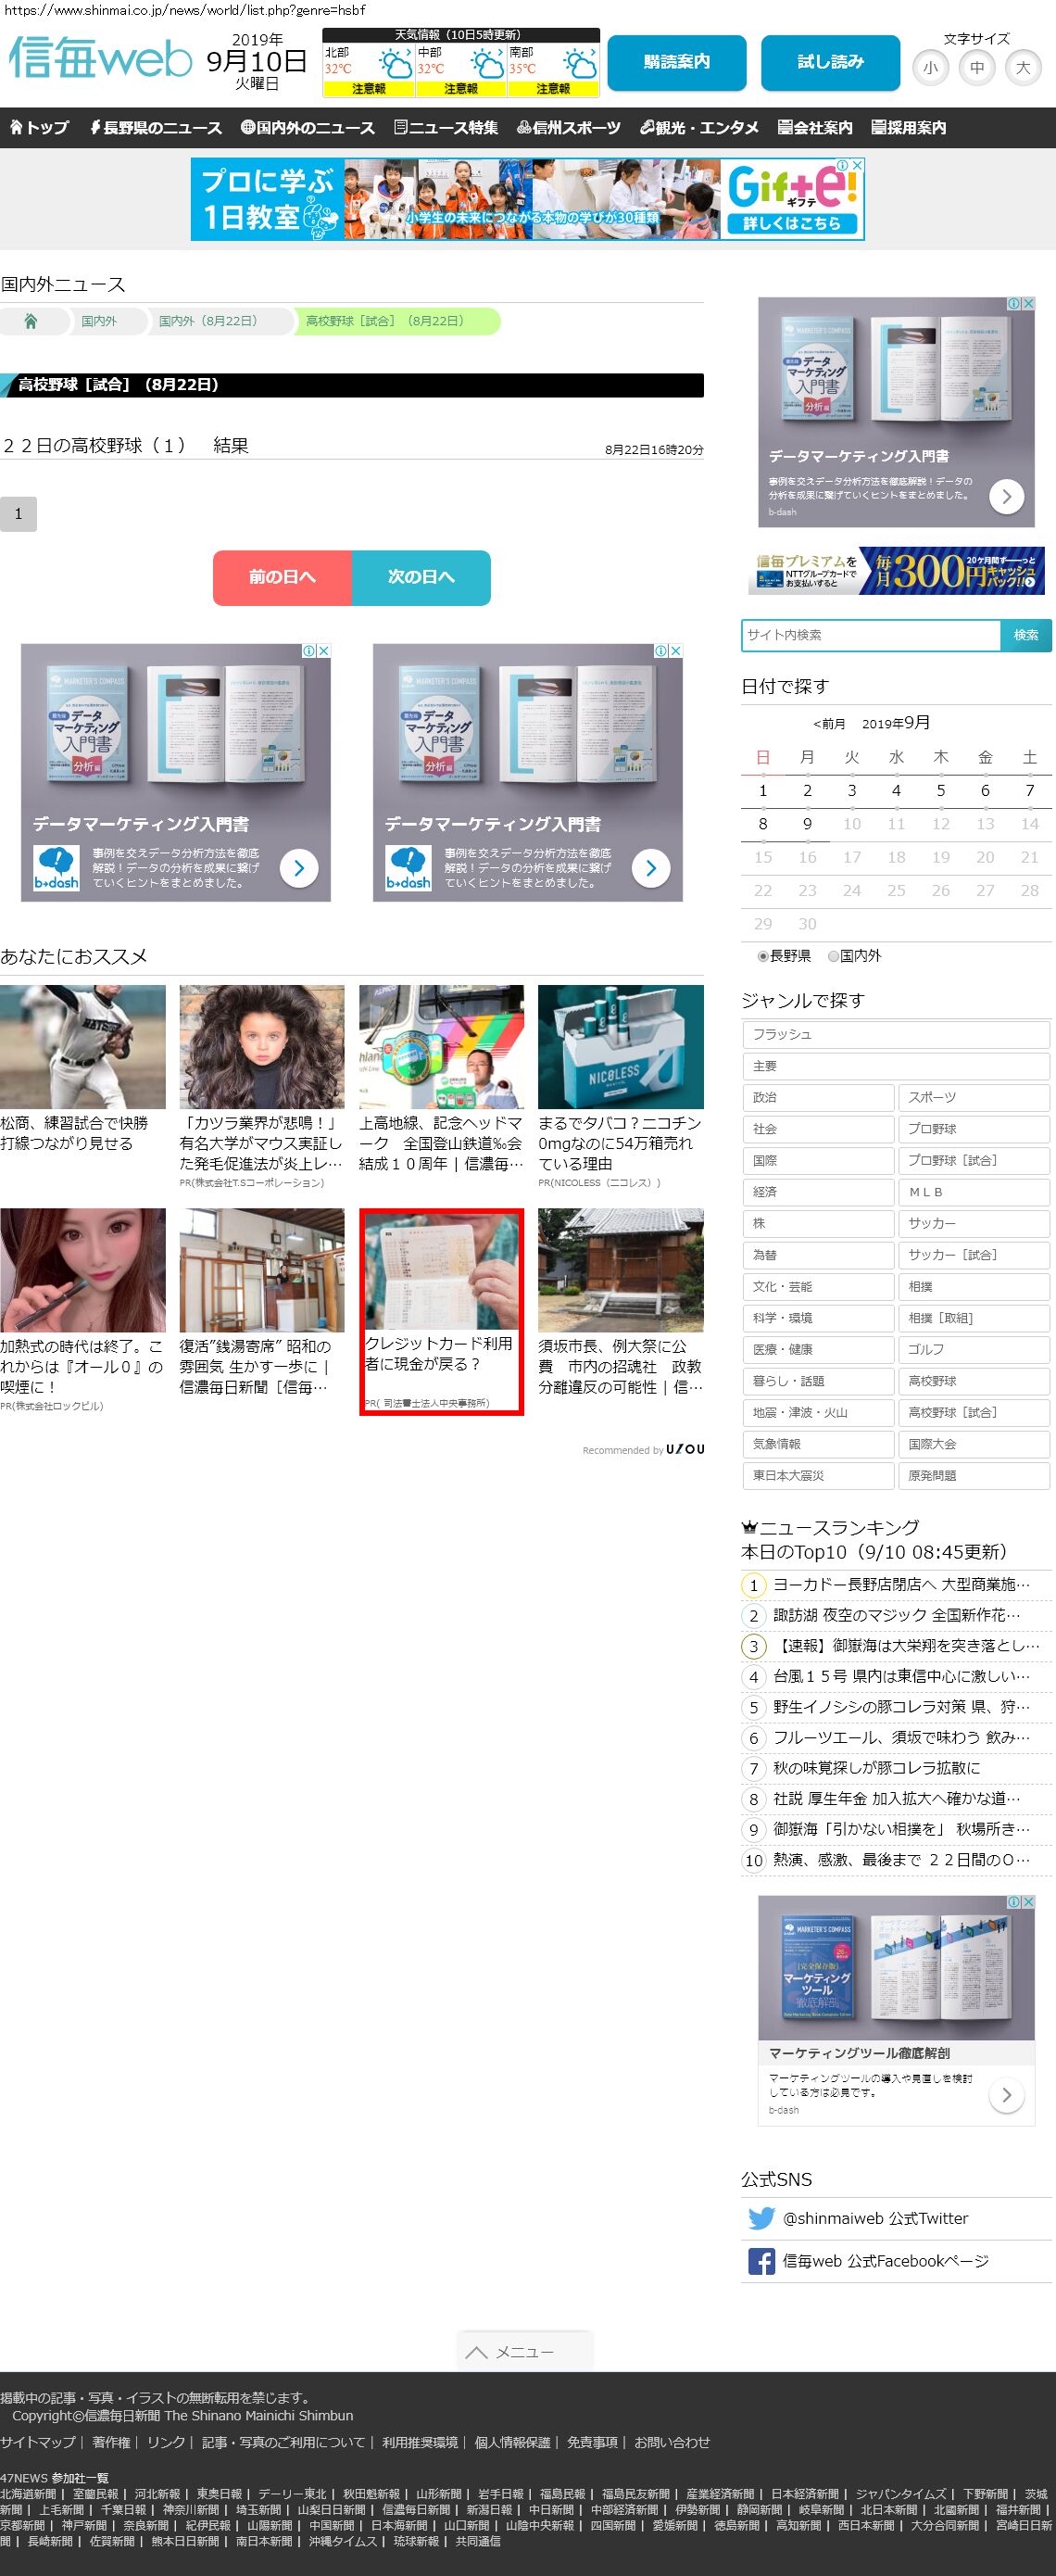1056x2576 pixels.
Task: Select large font size circle 大
Action: point(1022,68)
